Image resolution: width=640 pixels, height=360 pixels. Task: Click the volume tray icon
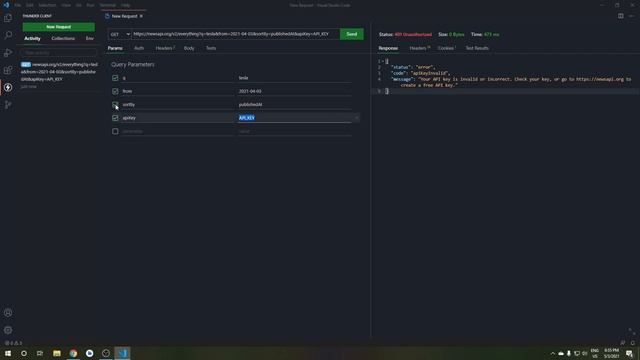tap(584, 353)
